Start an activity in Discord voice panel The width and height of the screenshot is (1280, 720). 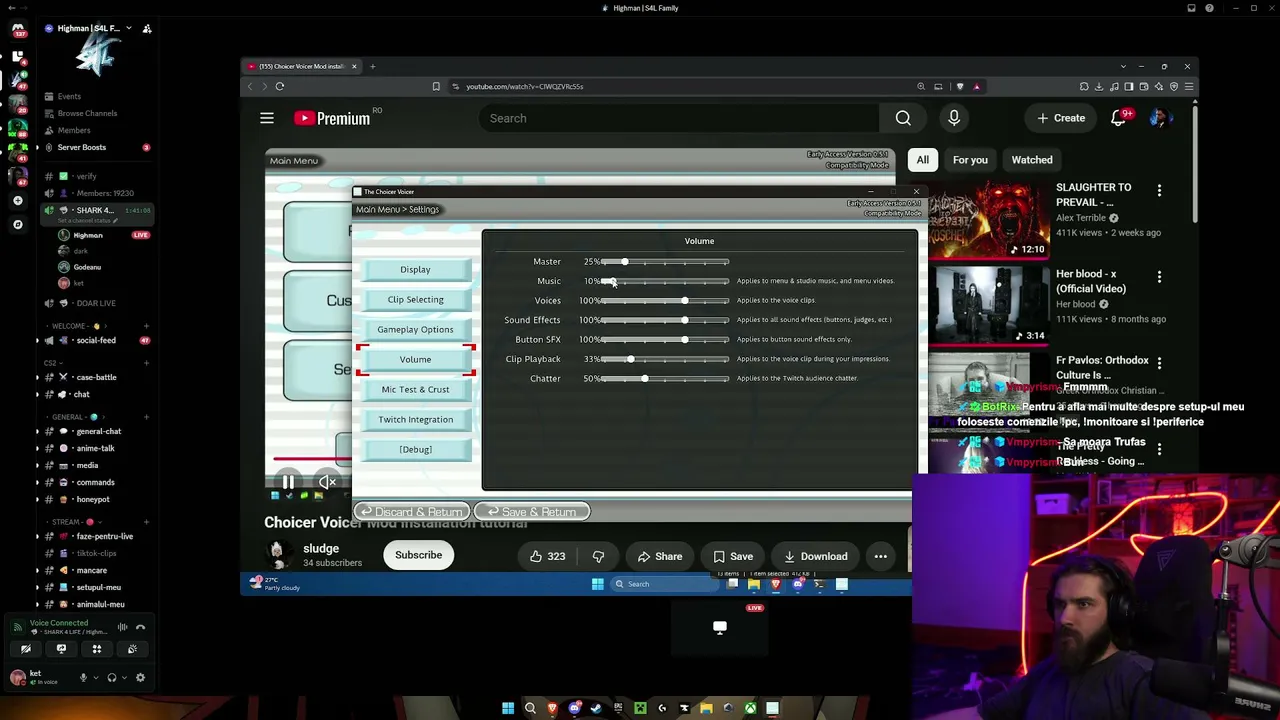(97, 649)
